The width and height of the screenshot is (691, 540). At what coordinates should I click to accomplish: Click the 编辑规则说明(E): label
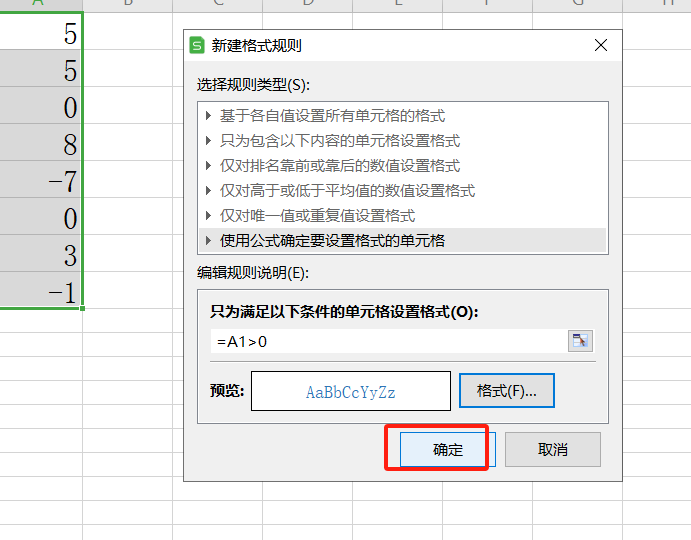[x=253, y=273]
